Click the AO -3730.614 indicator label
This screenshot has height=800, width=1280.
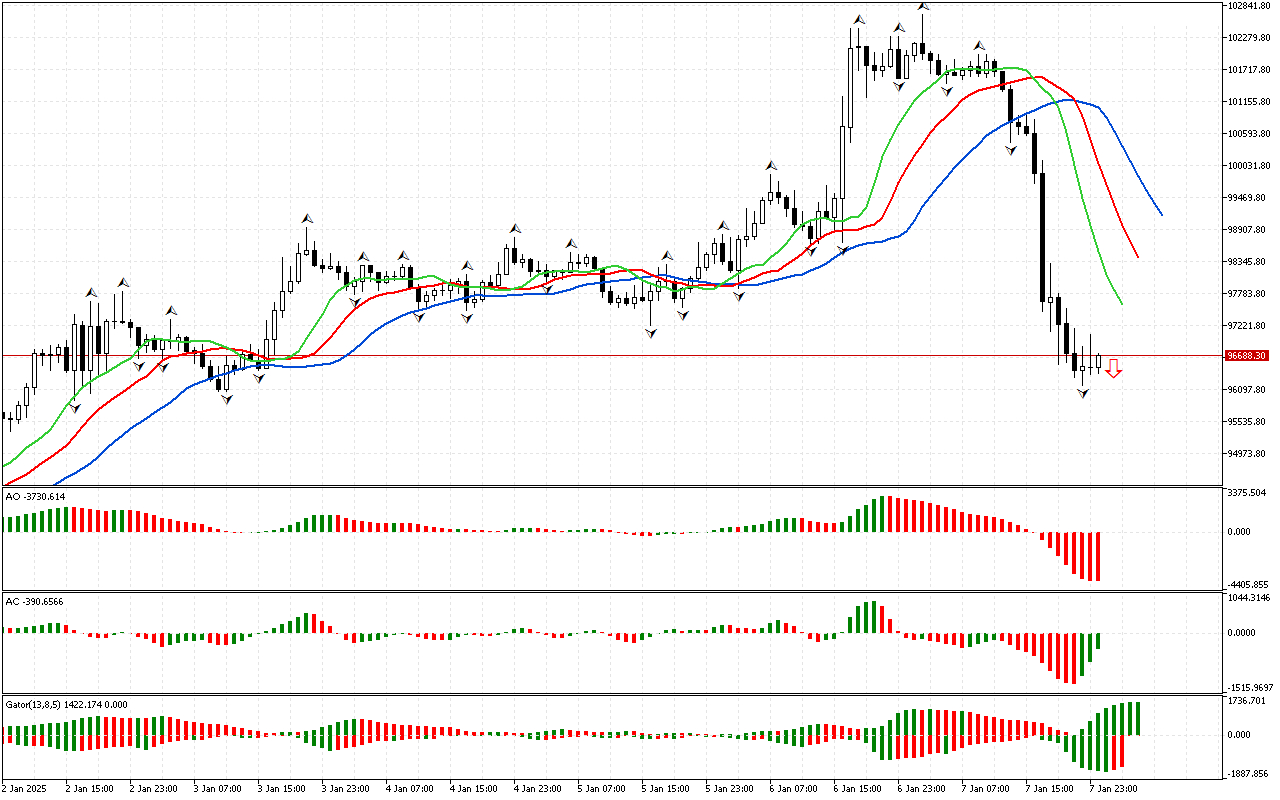(x=35, y=496)
